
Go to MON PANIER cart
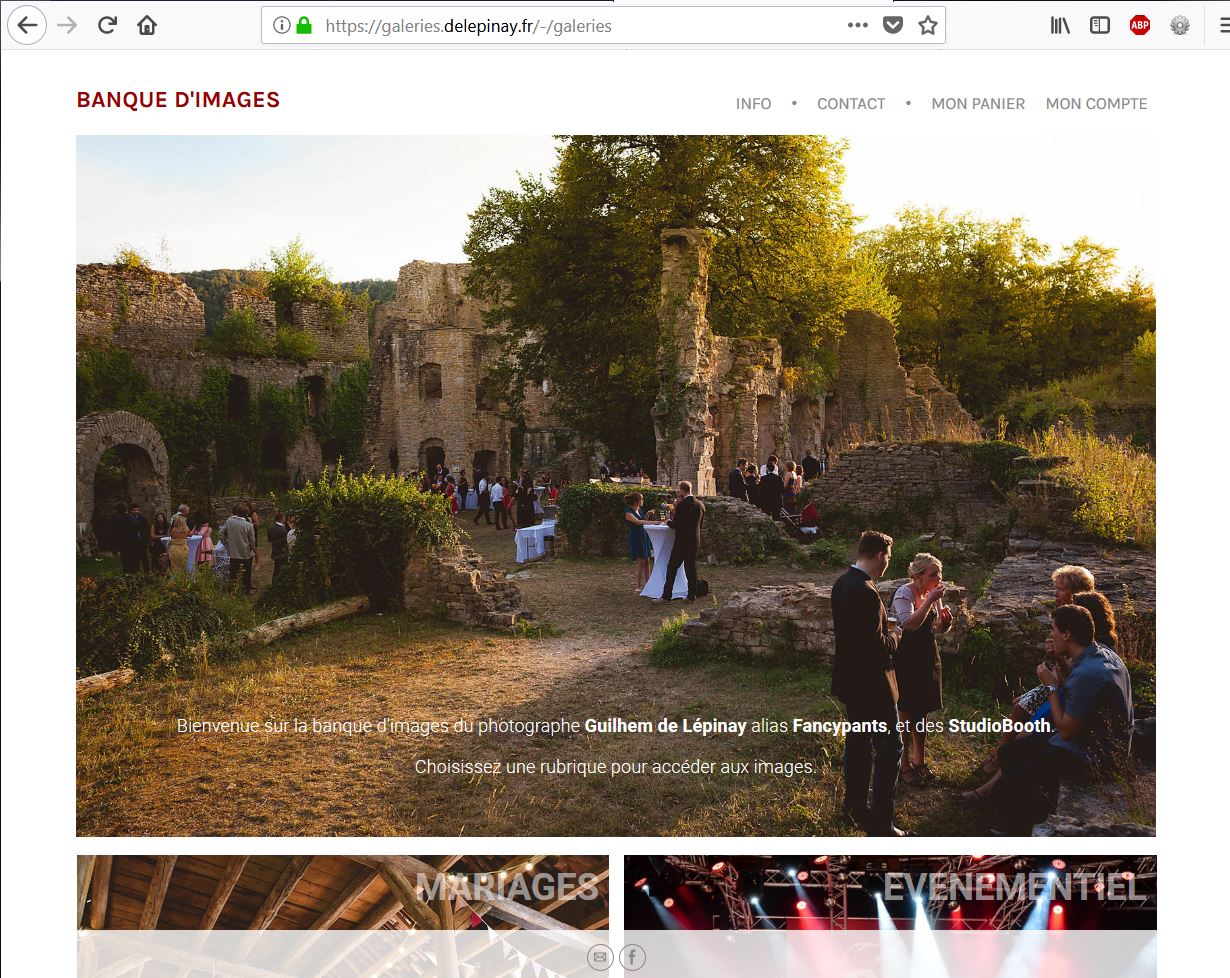tap(978, 104)
